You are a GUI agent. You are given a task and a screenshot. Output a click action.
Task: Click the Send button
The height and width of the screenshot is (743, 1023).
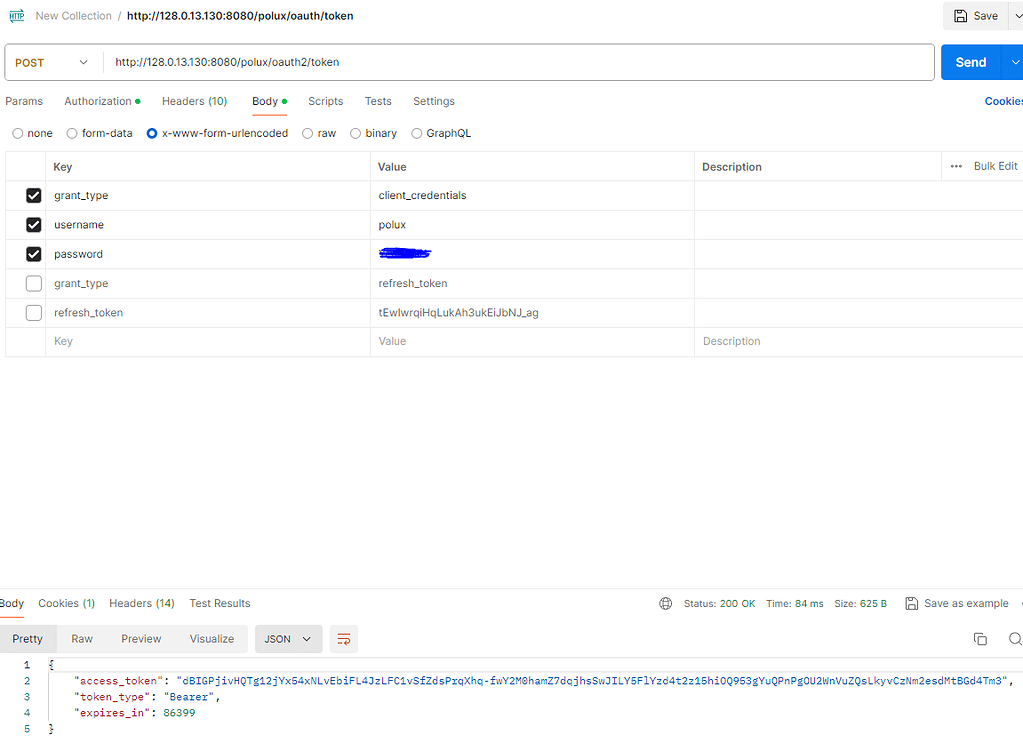click(969, 61)
